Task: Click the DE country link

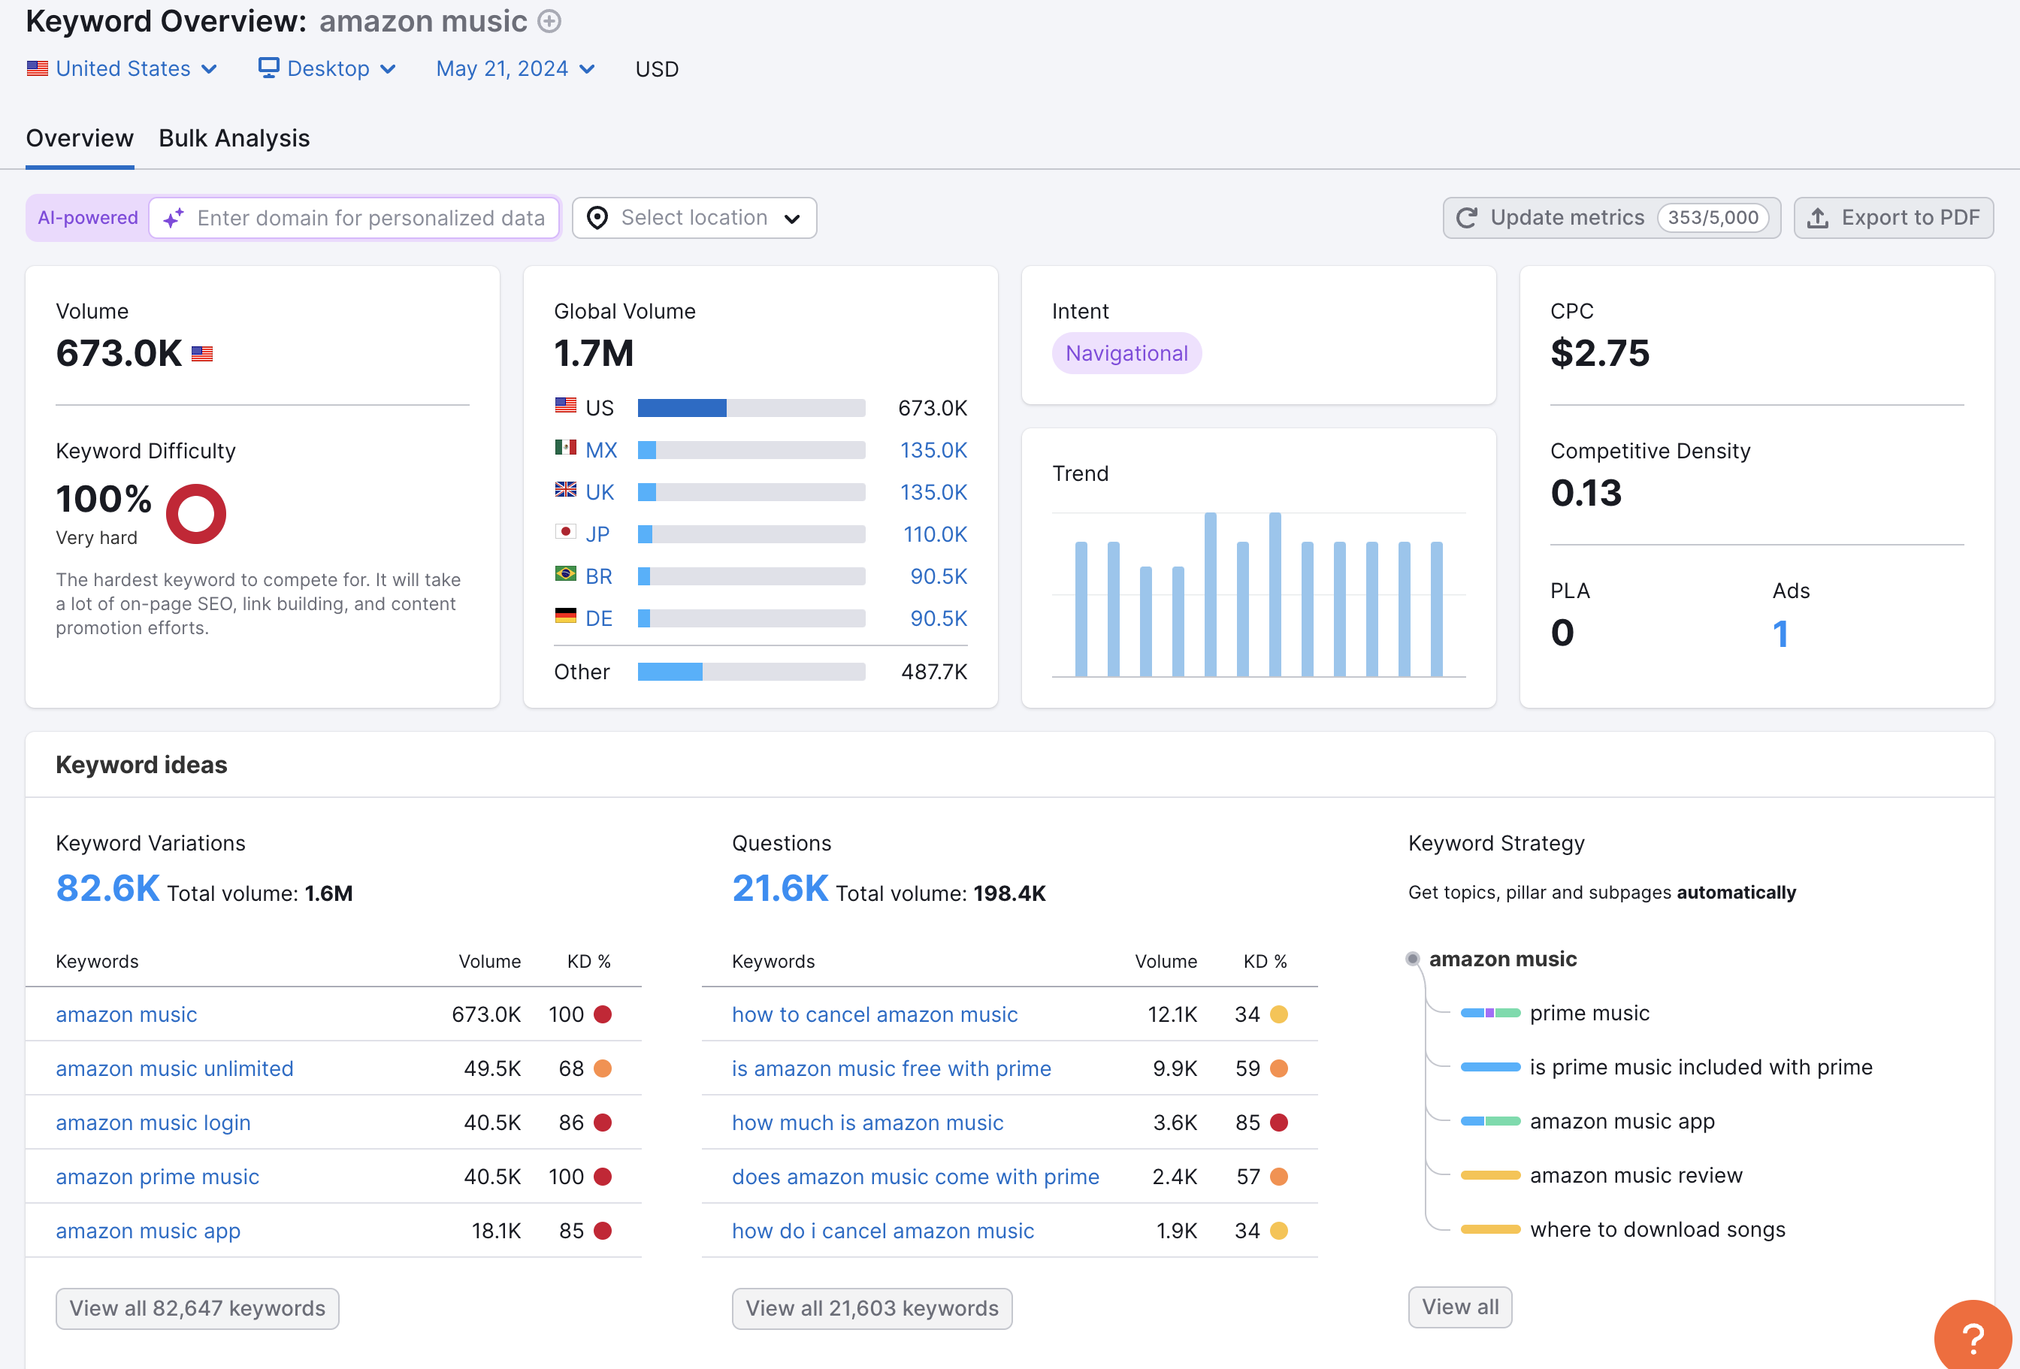Action: pyautogui.click(x=599, y=618)
